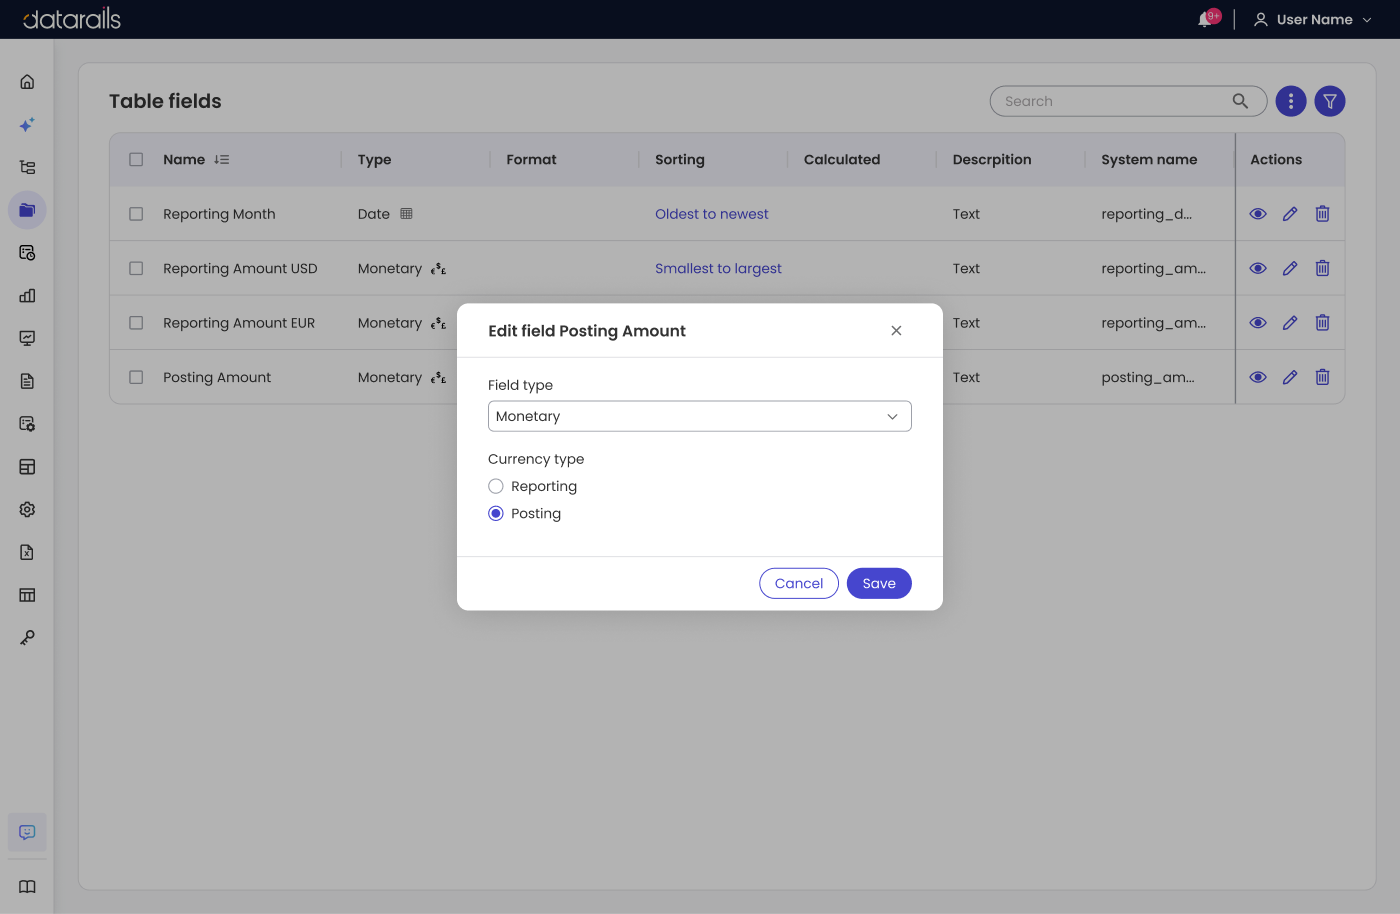The image size is (1400, 914).
Task: Check the Reporting Amount EUR row checkbox
Action: click(136, 323)
